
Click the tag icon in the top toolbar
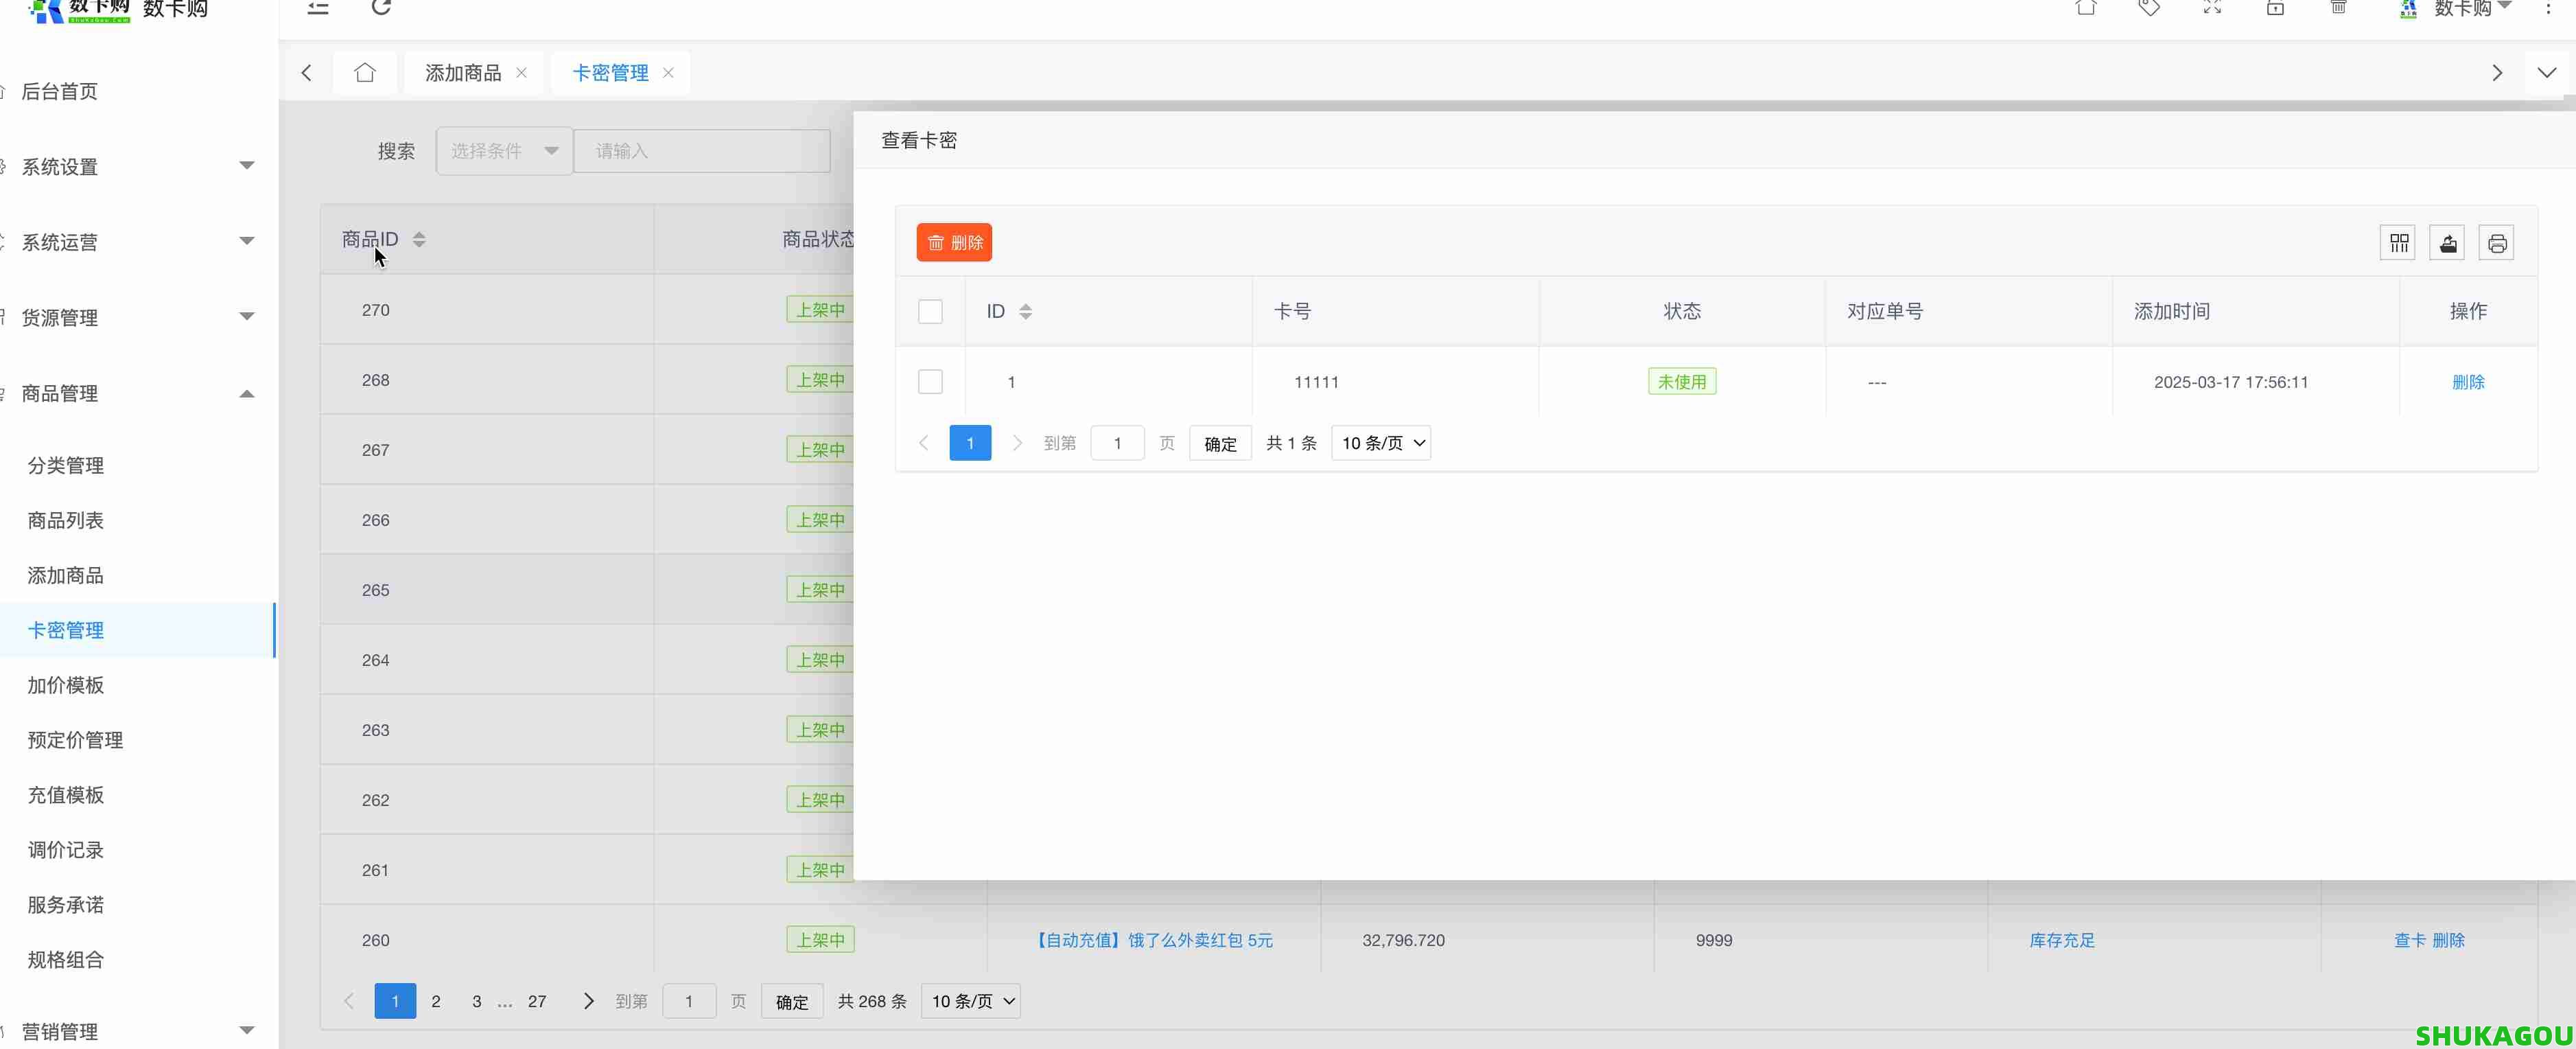coord(2151,8)
